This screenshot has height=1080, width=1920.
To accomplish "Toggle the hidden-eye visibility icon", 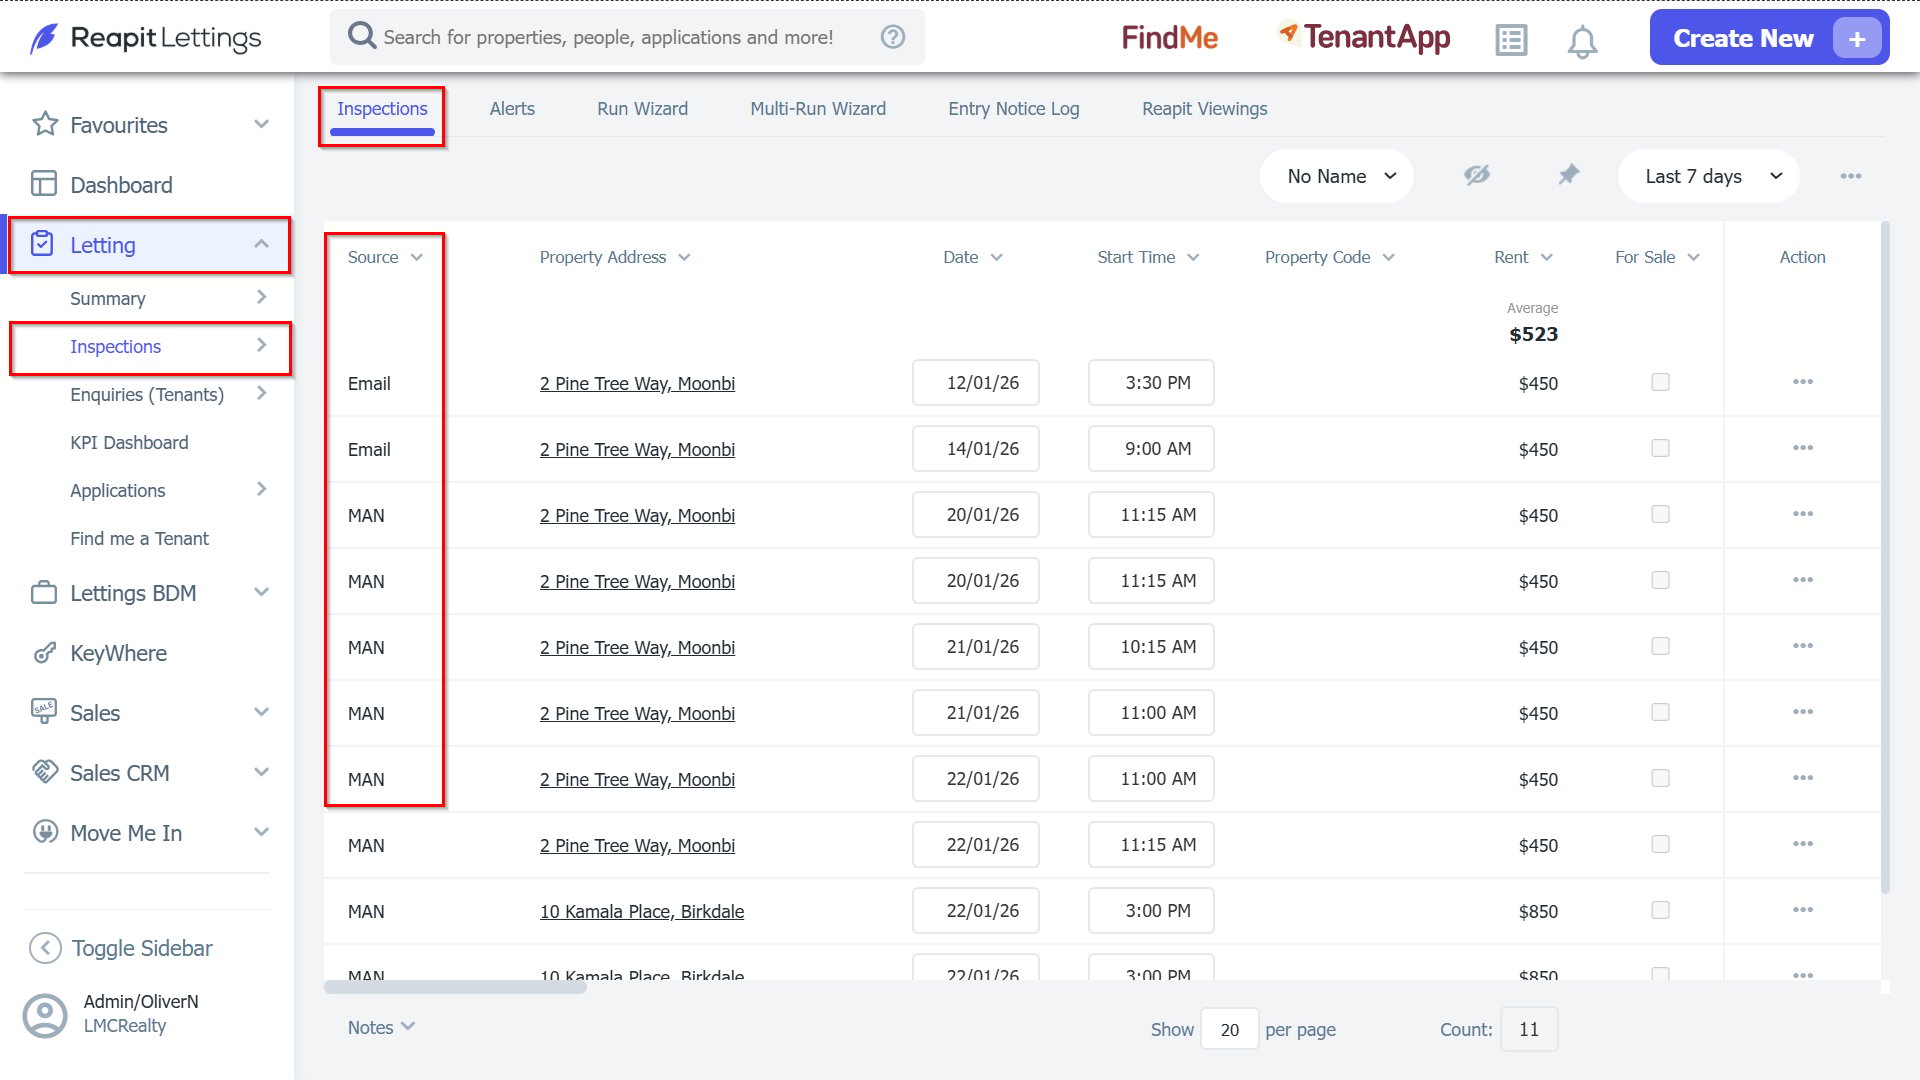I will pos(1477,175).
